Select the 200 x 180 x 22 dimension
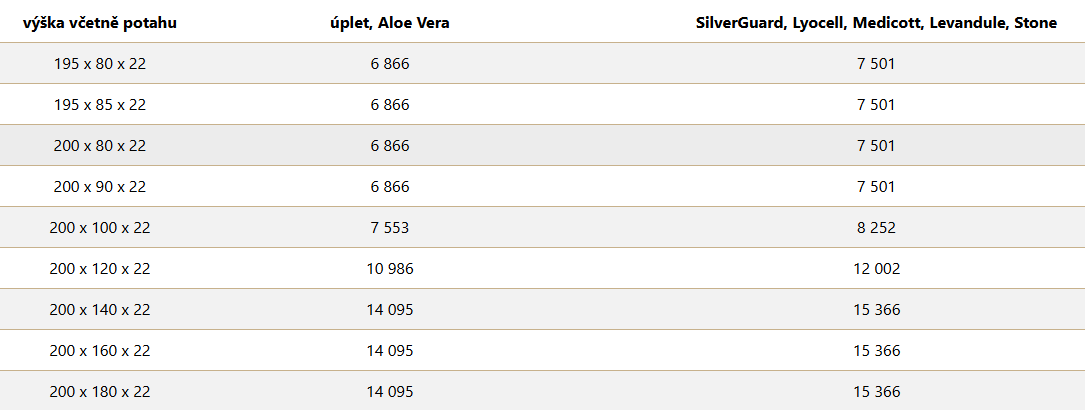Viewport: 1085px width, 410px height. pyautogui.click(x=100, y=392)
